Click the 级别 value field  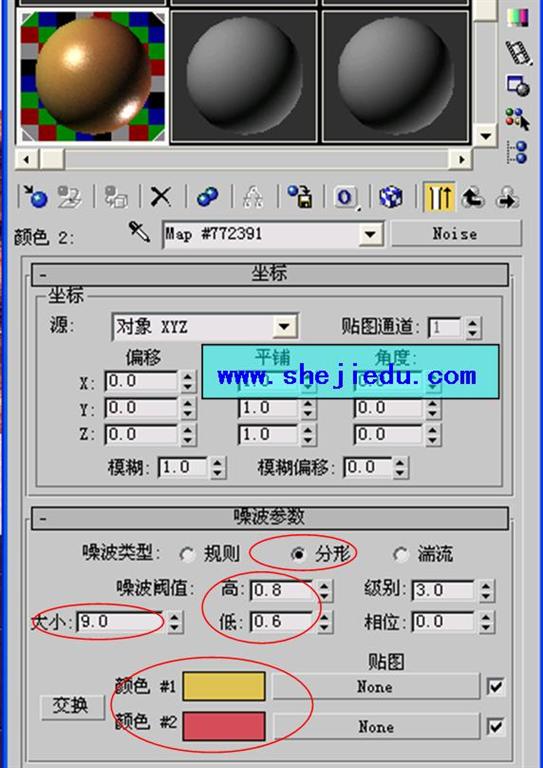(x=444, y=590)
